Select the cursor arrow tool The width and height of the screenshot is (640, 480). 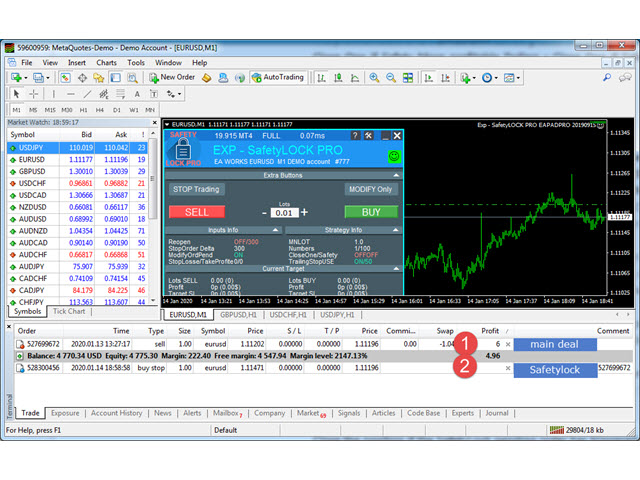(x=16, y=94)
